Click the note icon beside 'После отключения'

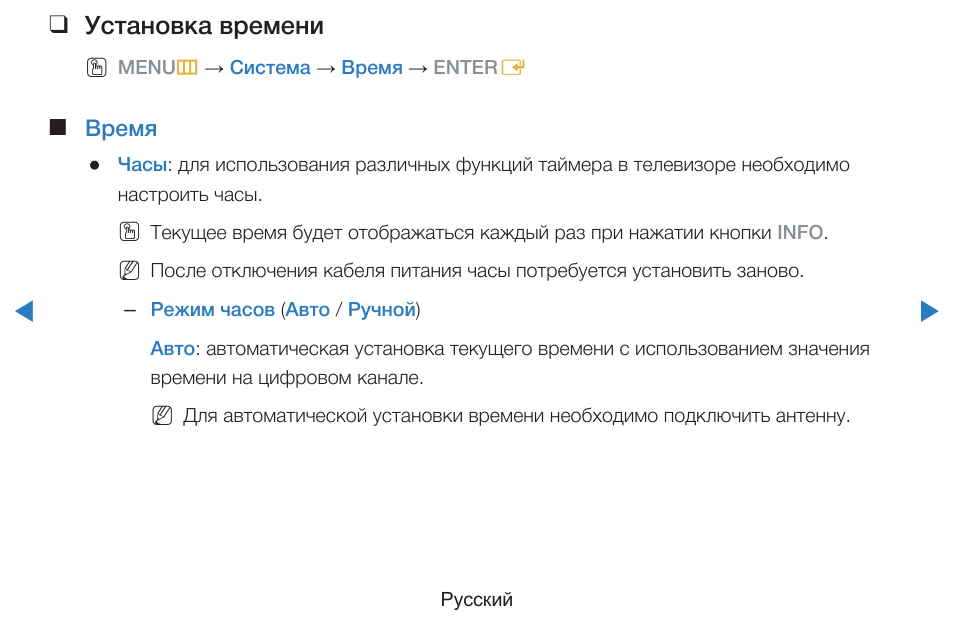[x=127, y=271]
